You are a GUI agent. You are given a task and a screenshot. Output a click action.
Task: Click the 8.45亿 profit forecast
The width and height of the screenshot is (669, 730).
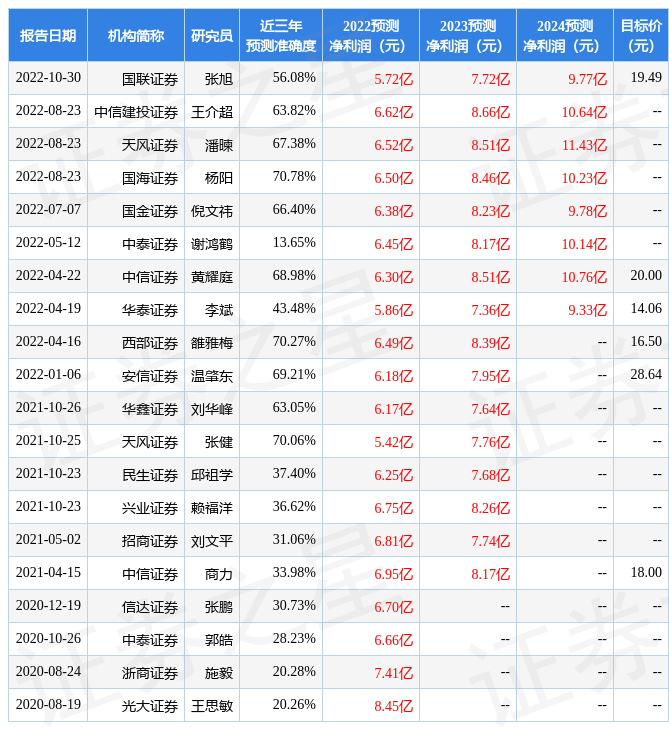pos(393,707)
